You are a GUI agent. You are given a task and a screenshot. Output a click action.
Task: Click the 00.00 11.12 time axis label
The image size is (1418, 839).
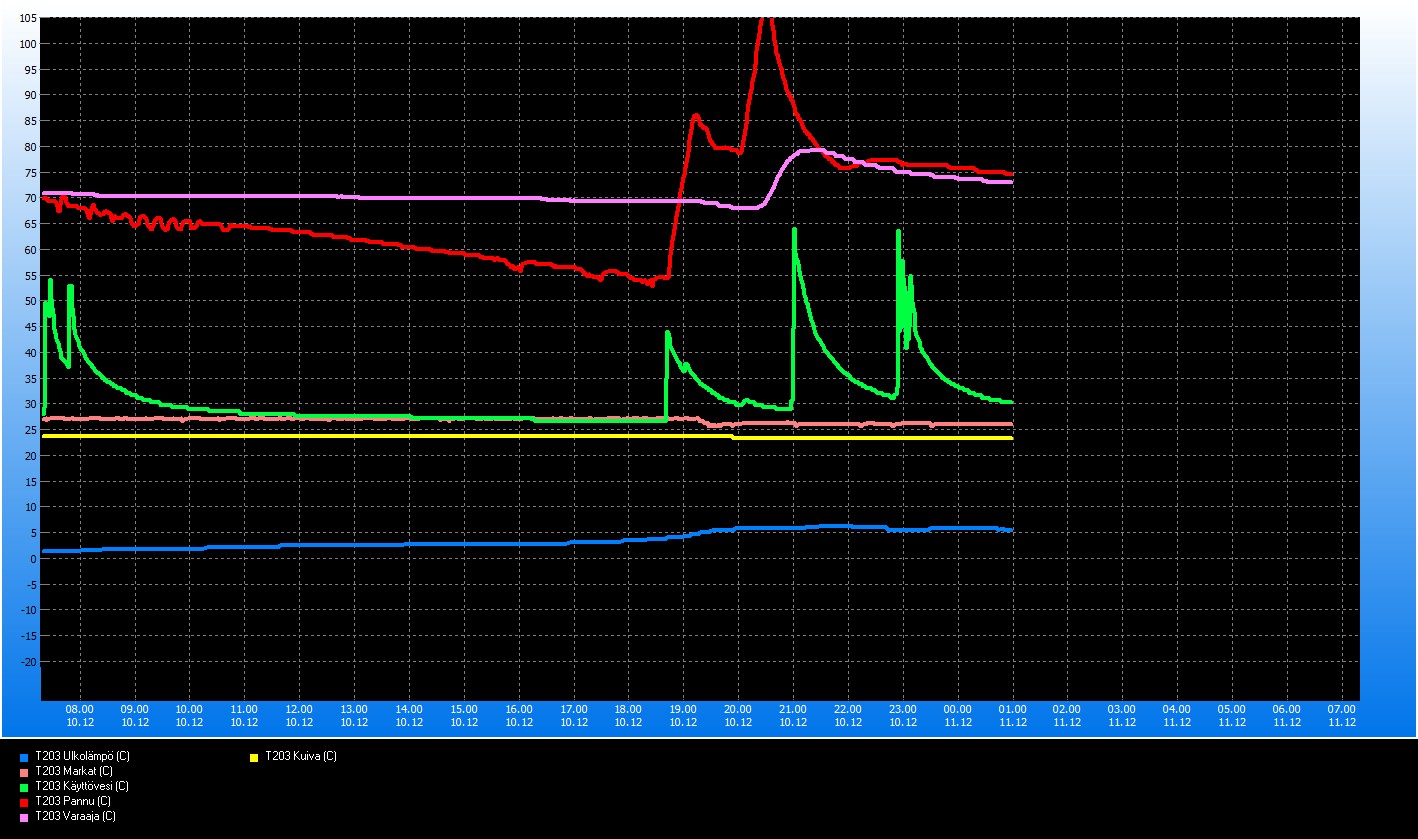tap(958, 715)
